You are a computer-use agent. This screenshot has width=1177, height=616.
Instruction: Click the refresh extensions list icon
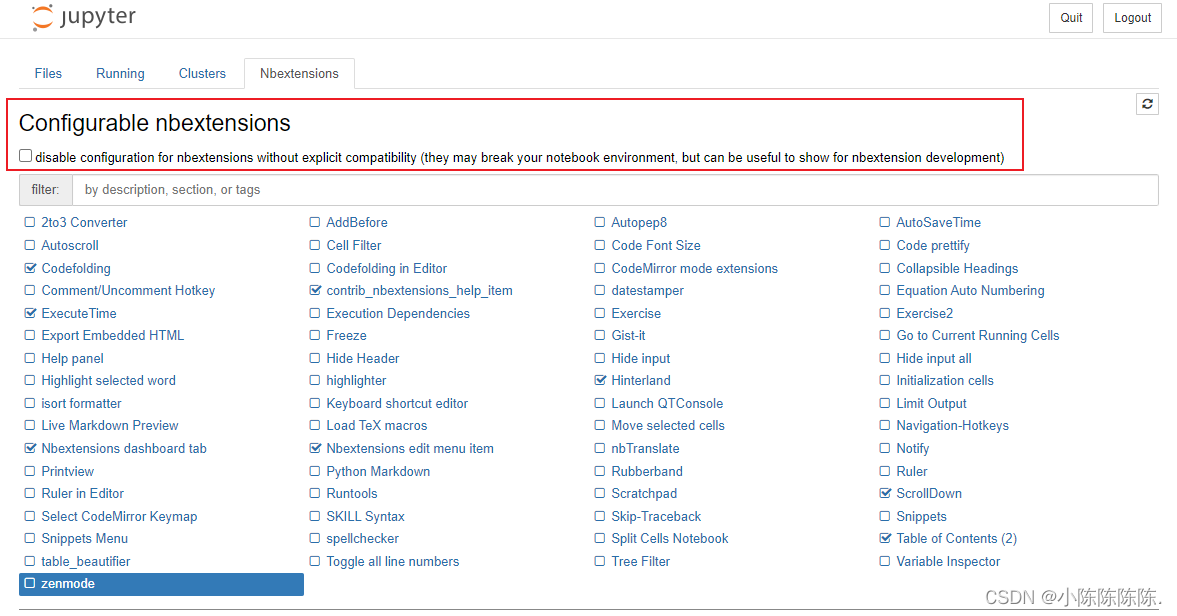[x=1146, y=103]
